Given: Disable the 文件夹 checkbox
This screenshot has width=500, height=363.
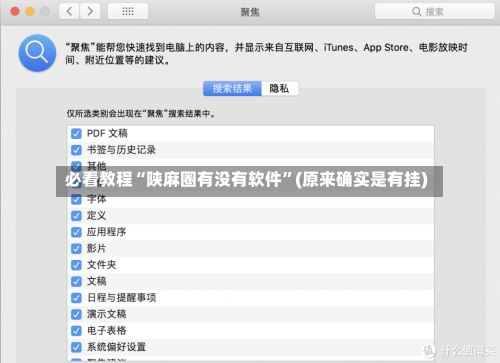Looking at the screenshot, I should tap(76, 265).
